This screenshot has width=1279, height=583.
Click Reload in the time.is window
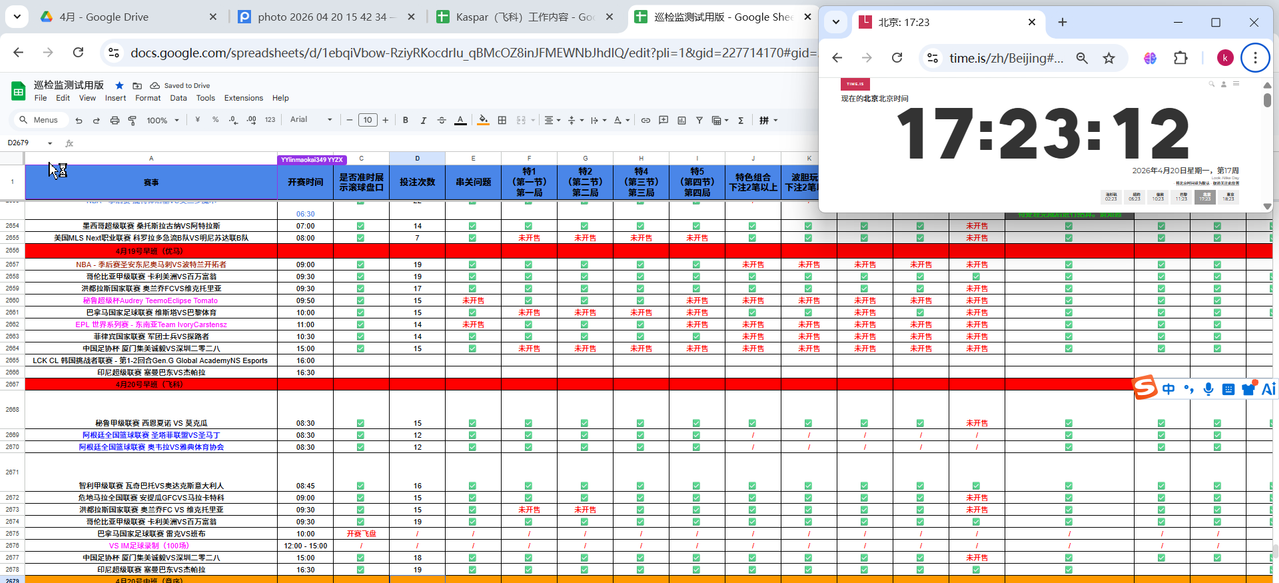(897, 58)
